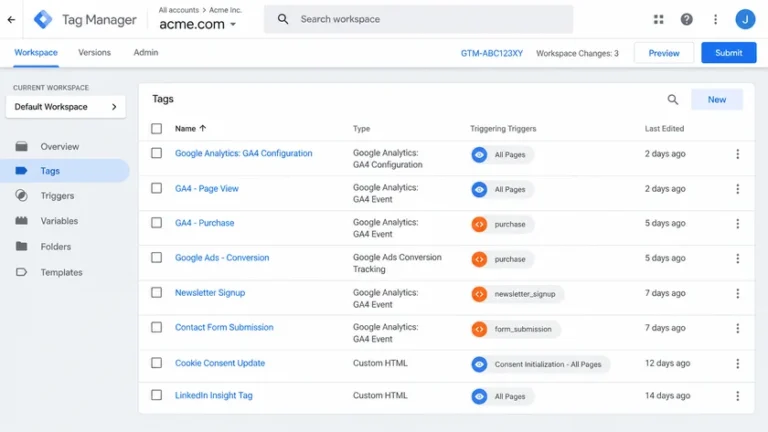Viewport: 768px width, 432px height.
Task: Click the search icon in Tags panel
Action: click(x=672, y=99)
